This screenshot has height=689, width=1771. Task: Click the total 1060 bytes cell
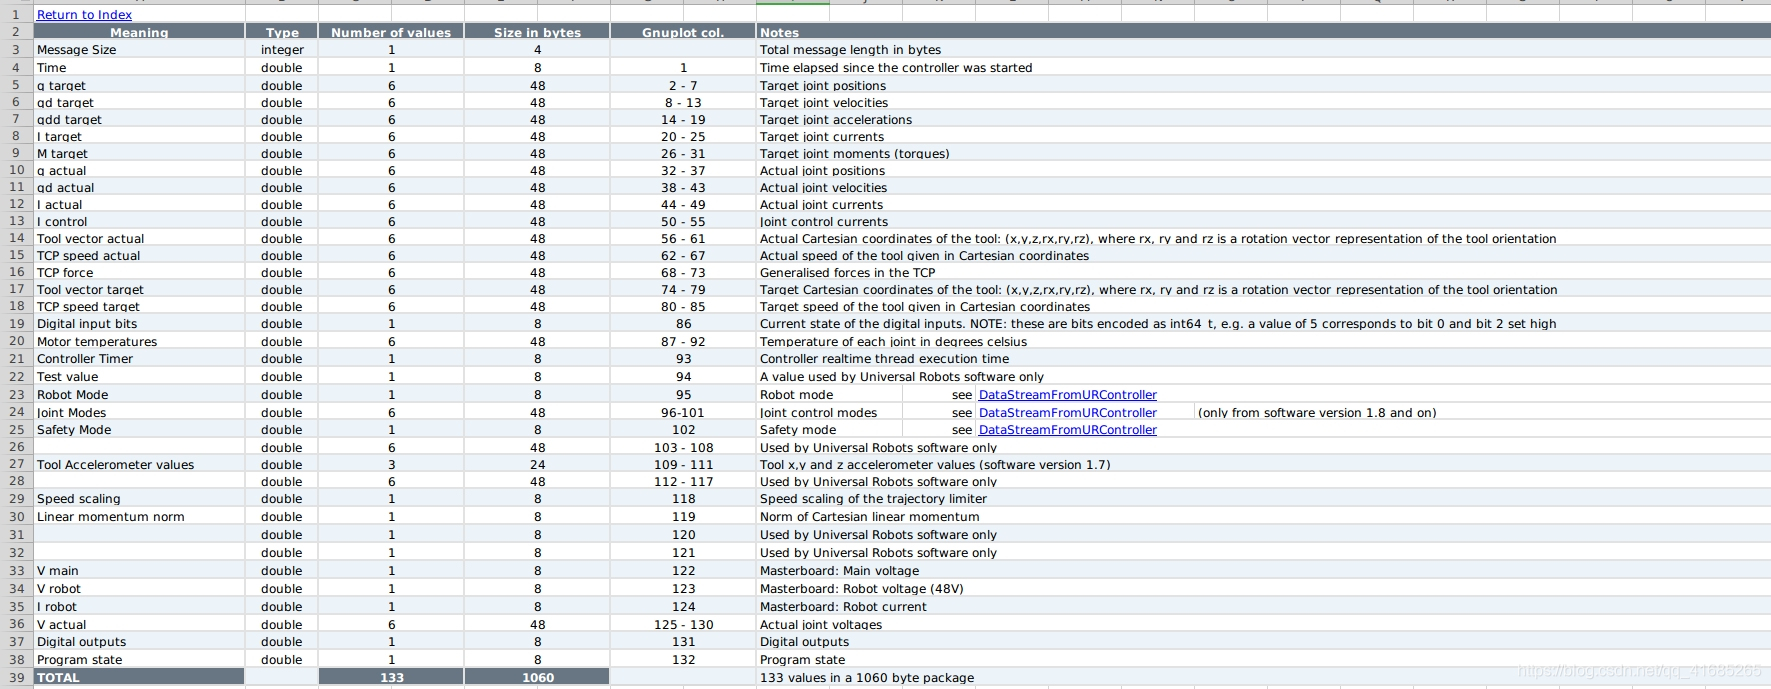pos(537,677)
